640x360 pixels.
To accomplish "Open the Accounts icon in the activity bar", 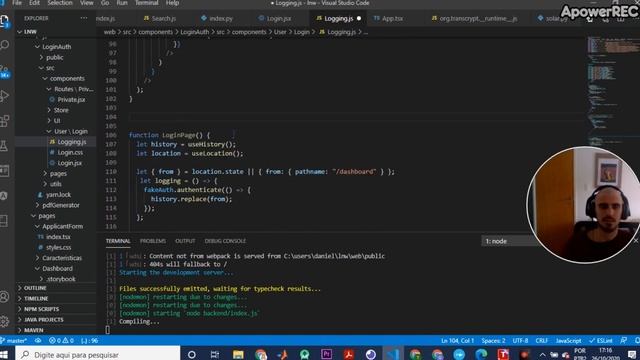I will pyautogui.click(x=4, y=296).
